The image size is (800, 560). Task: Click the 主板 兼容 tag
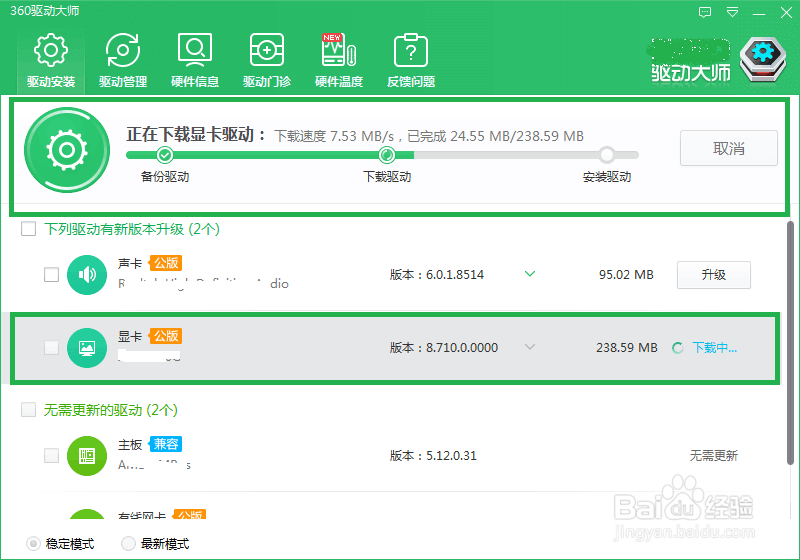click(166, 444)
